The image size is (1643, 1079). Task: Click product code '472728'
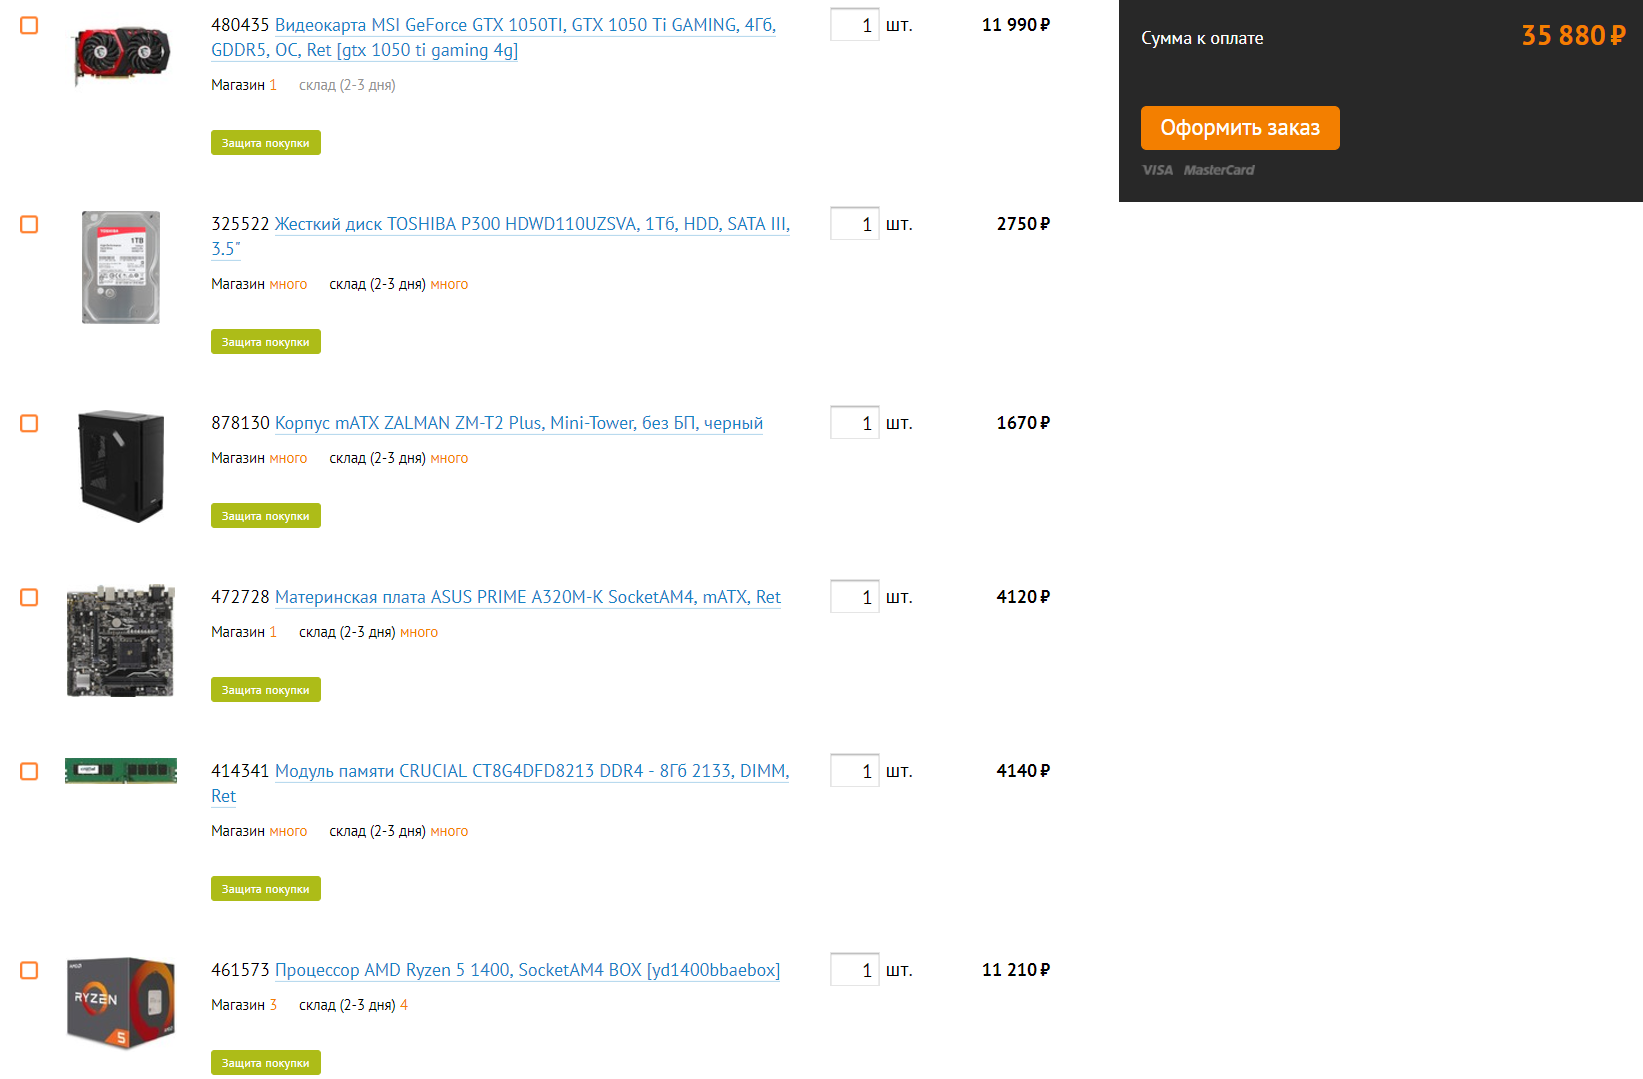240,597
